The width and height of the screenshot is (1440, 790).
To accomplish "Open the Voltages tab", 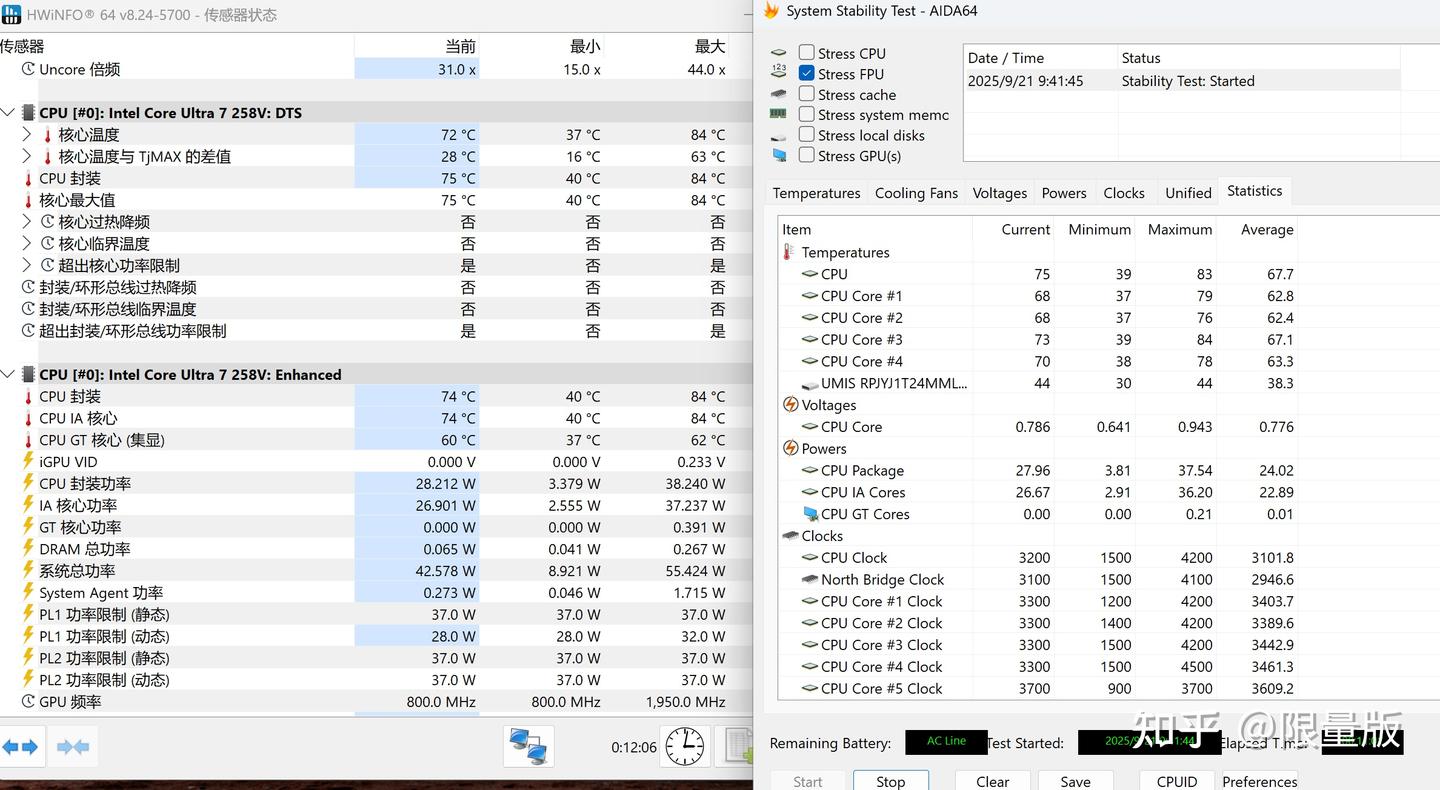I will point(1000,193).
